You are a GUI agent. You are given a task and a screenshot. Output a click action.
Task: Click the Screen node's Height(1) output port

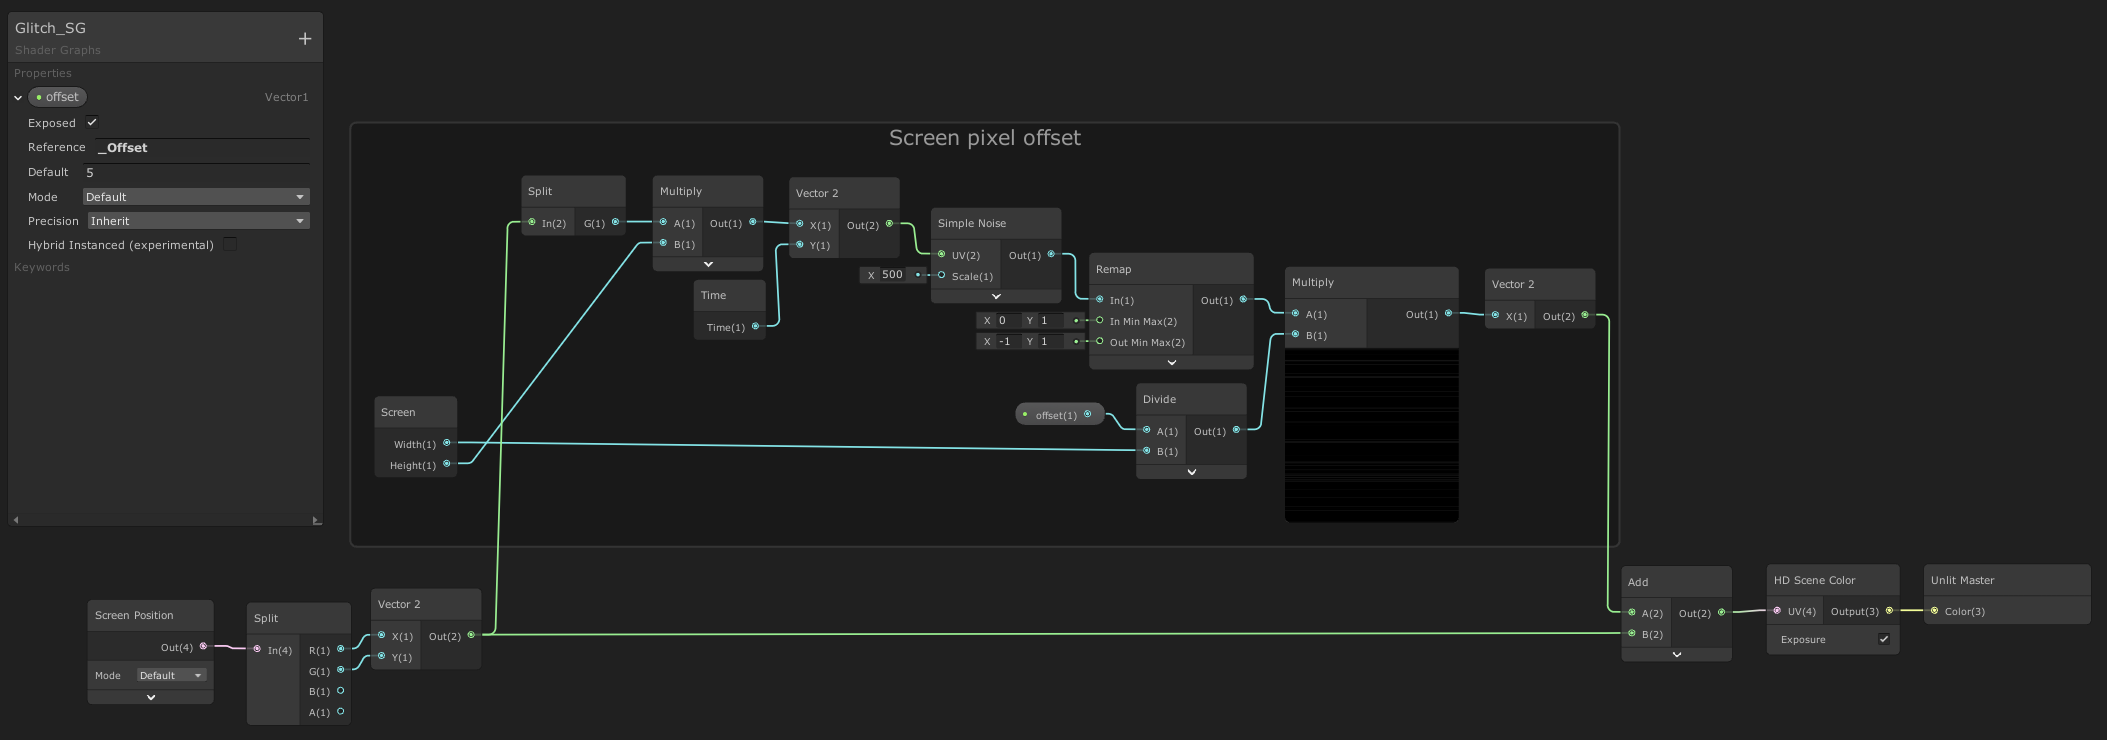point(447,464)
